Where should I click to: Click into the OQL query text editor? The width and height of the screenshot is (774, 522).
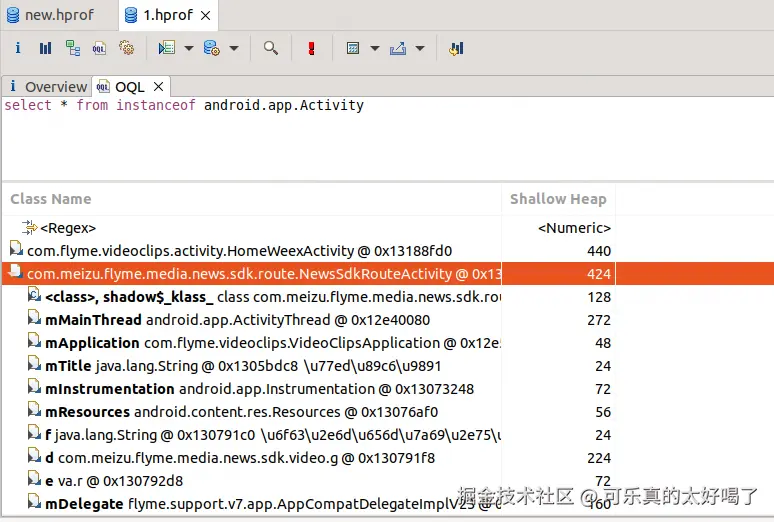pos(388,138)
